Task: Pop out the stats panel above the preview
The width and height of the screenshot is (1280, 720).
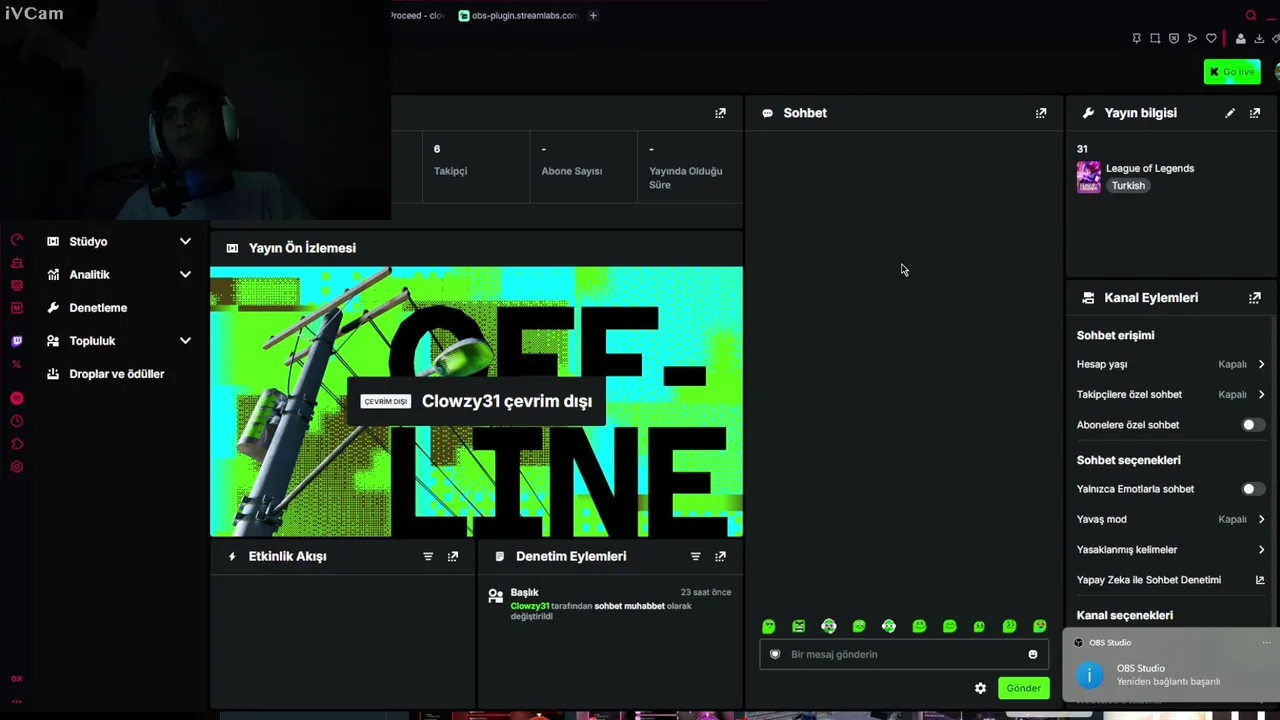Action: pos(721,113)
